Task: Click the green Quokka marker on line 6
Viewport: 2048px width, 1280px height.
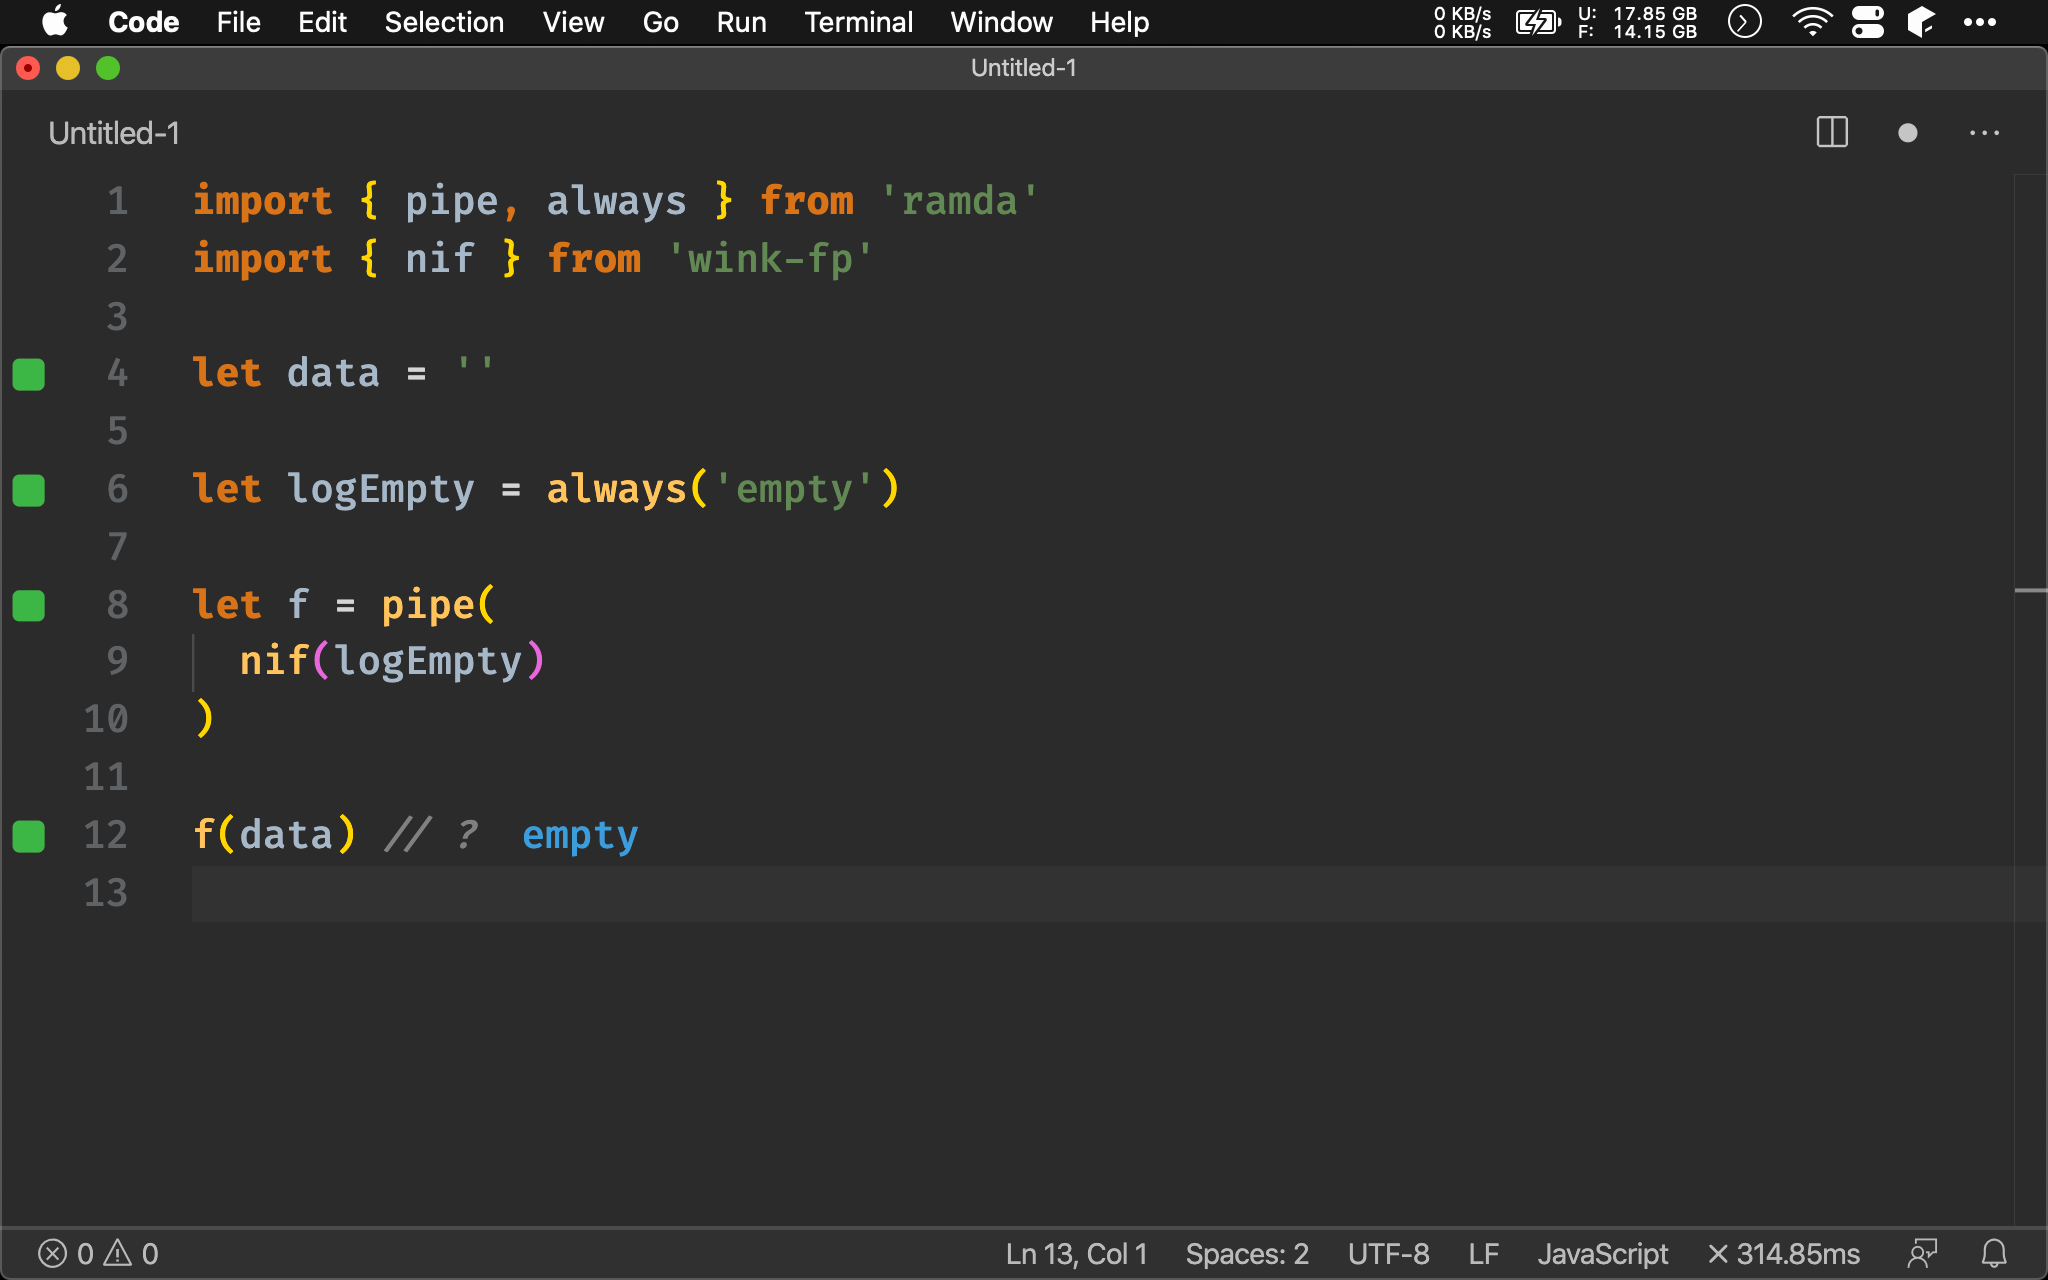Action: (29, 490)
